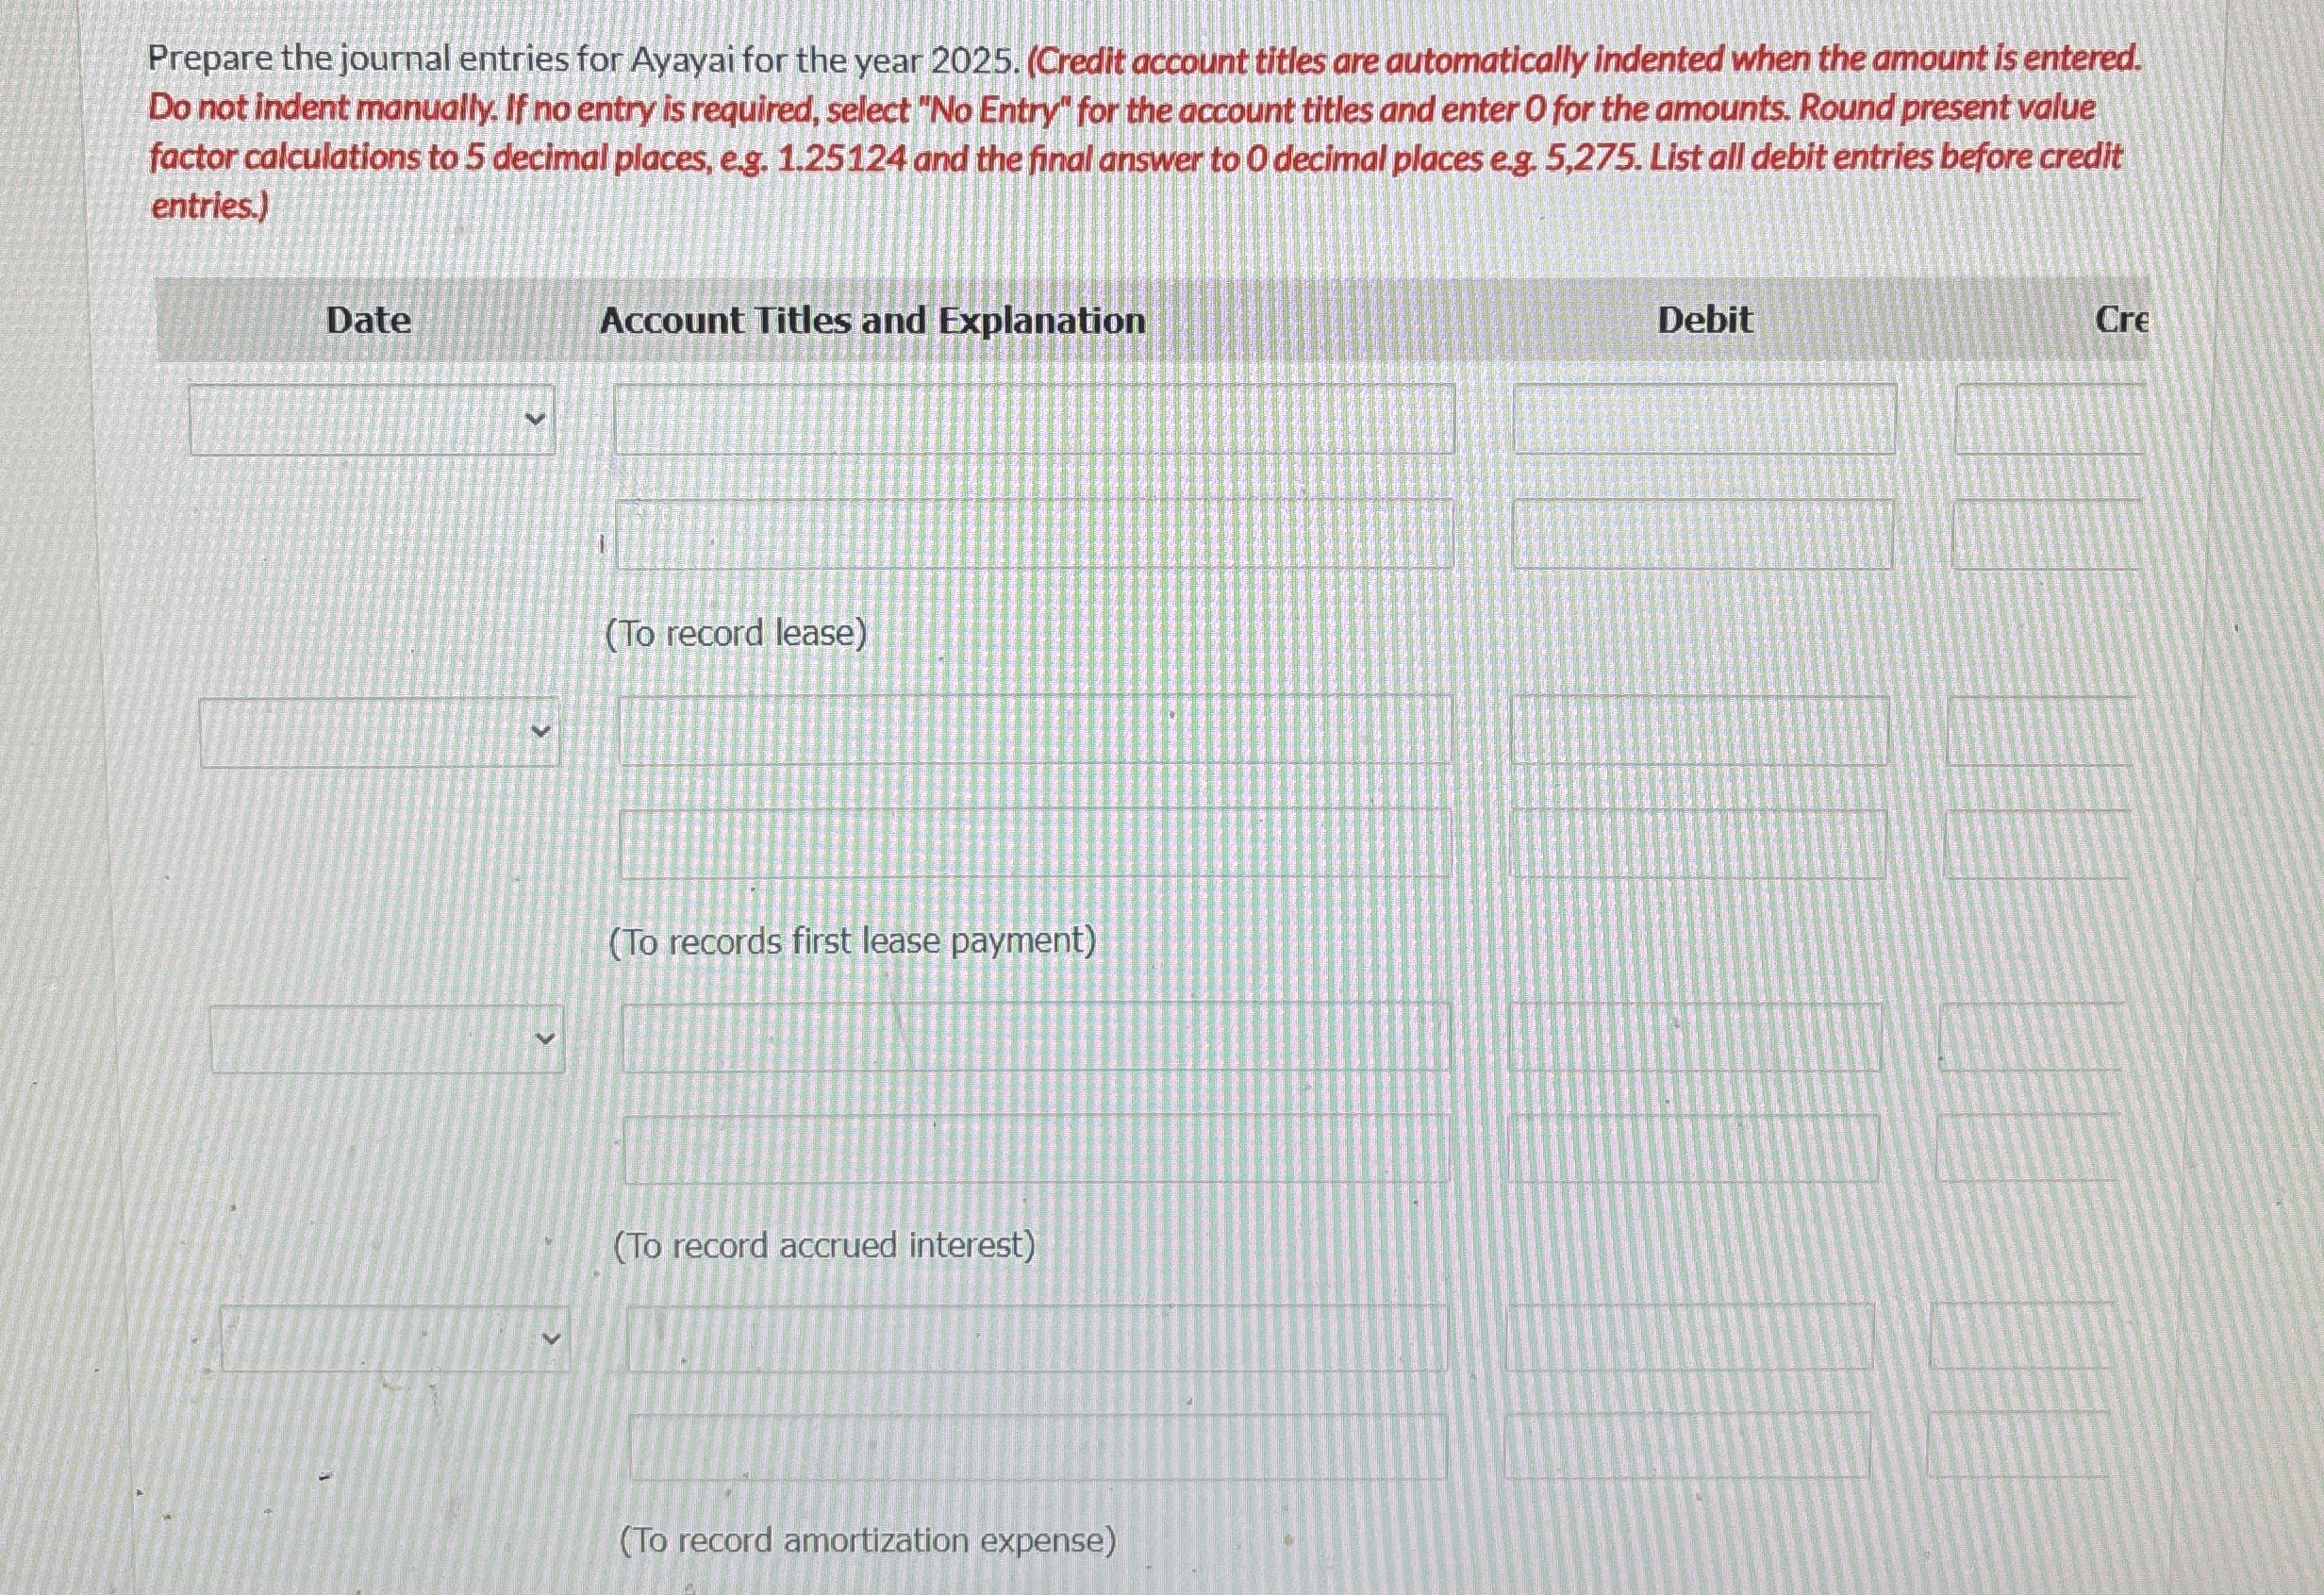The image size is (2324, 1595).
Task: Click second credit field for first lease payment
Action: click(x=2037, y=845)
